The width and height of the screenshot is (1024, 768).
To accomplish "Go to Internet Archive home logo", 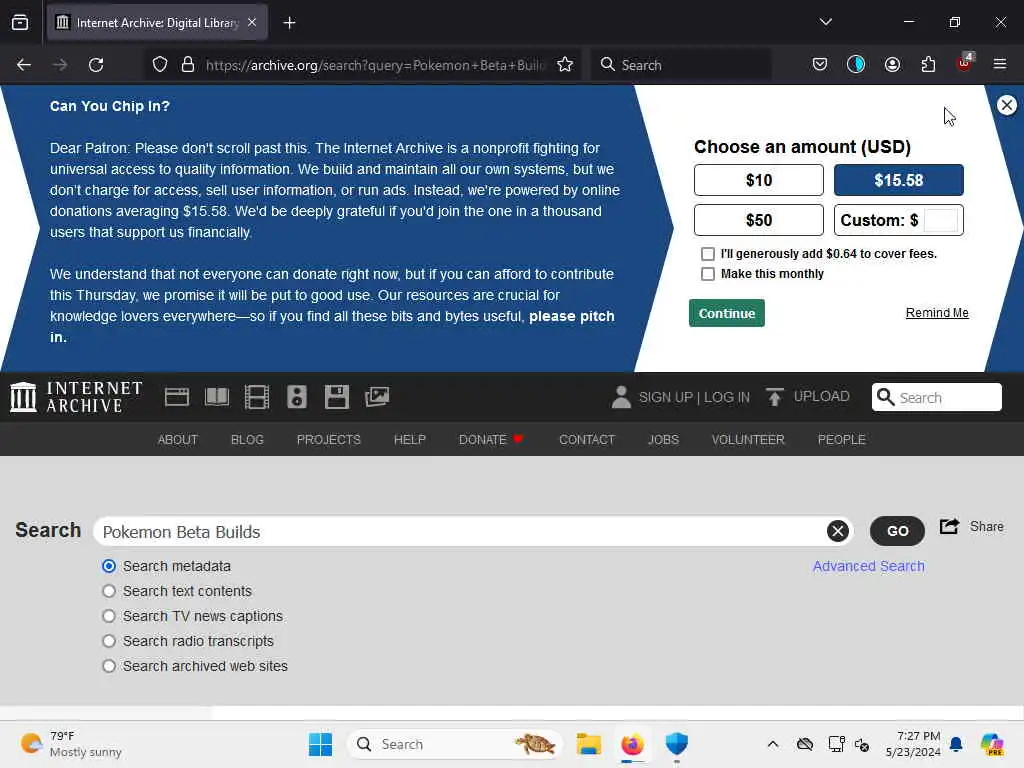I will tap(76, 397).
